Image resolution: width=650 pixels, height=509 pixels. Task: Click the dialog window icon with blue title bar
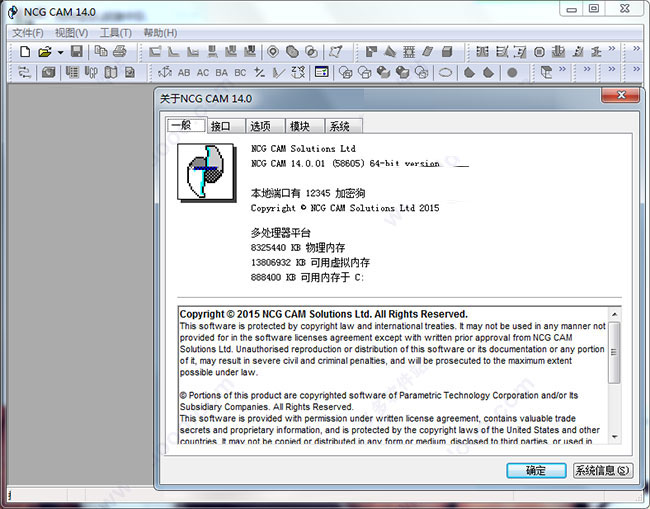(x=322, y=72)
